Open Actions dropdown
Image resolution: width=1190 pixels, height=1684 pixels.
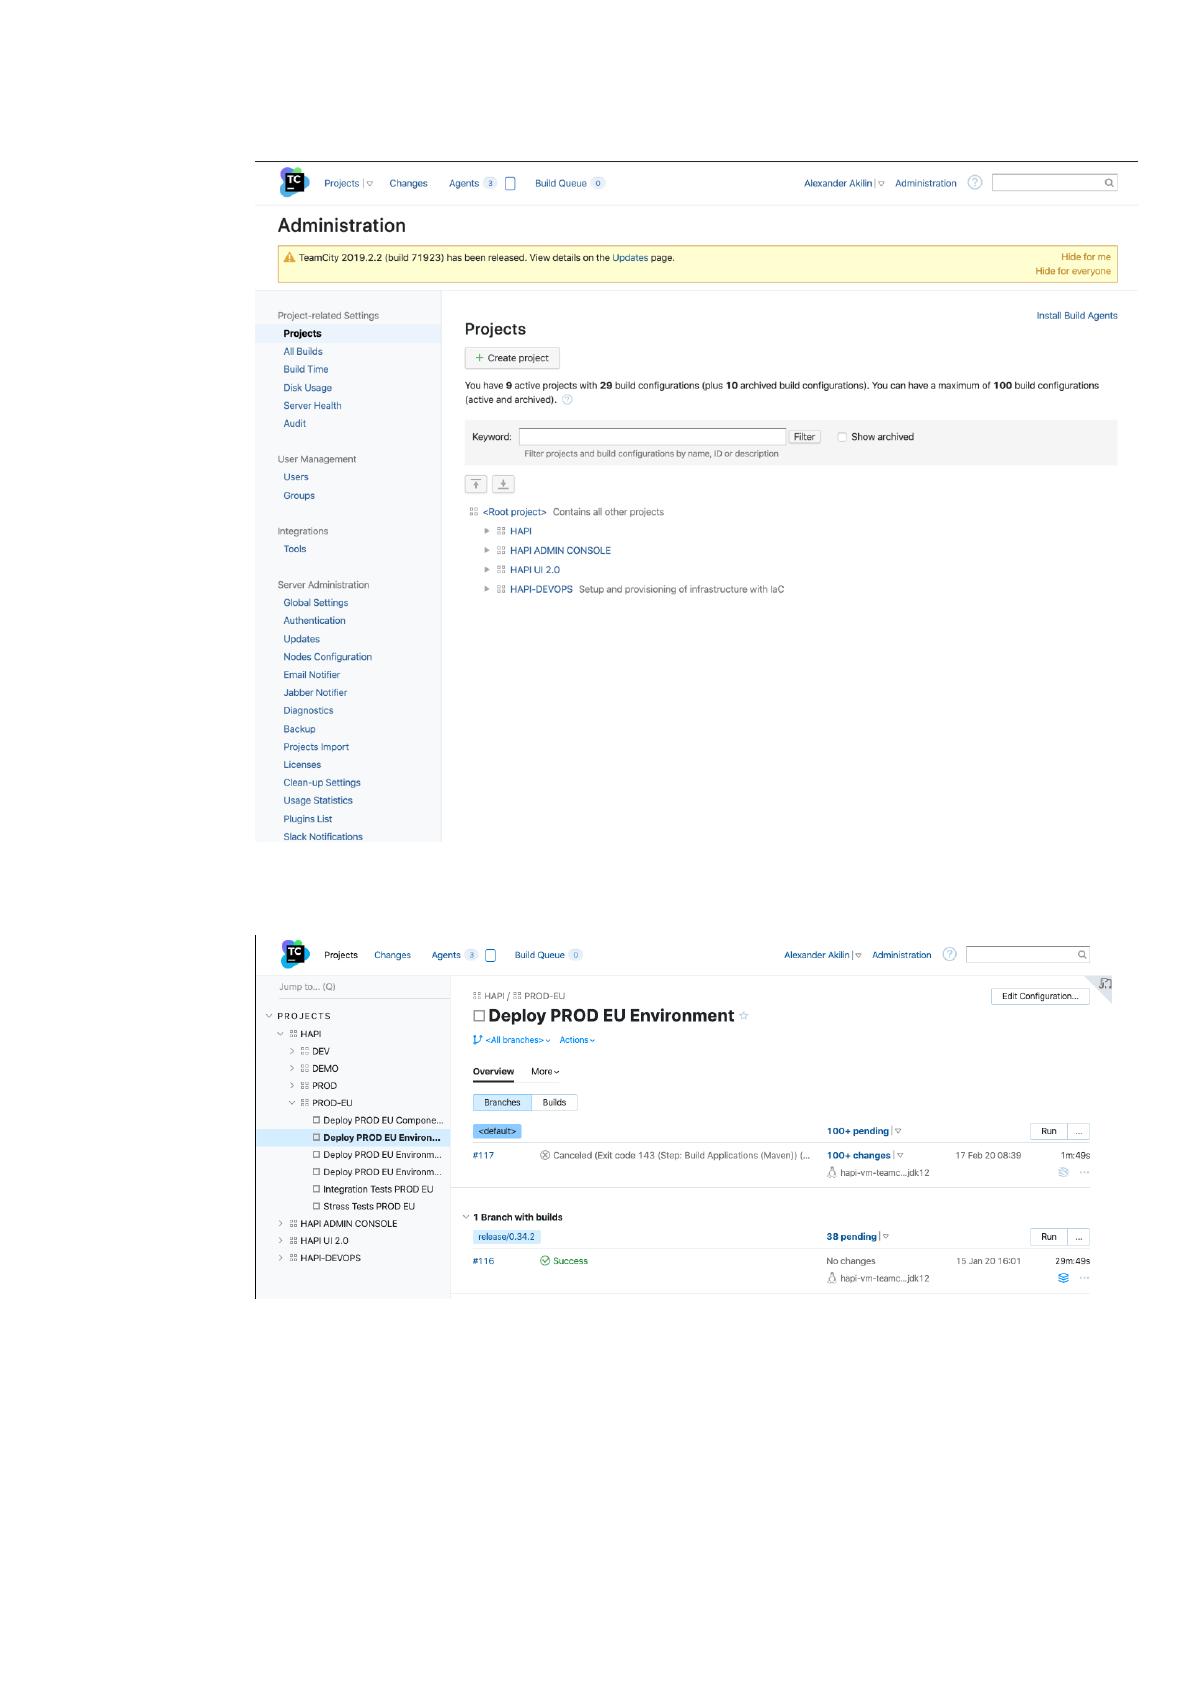577,1040
